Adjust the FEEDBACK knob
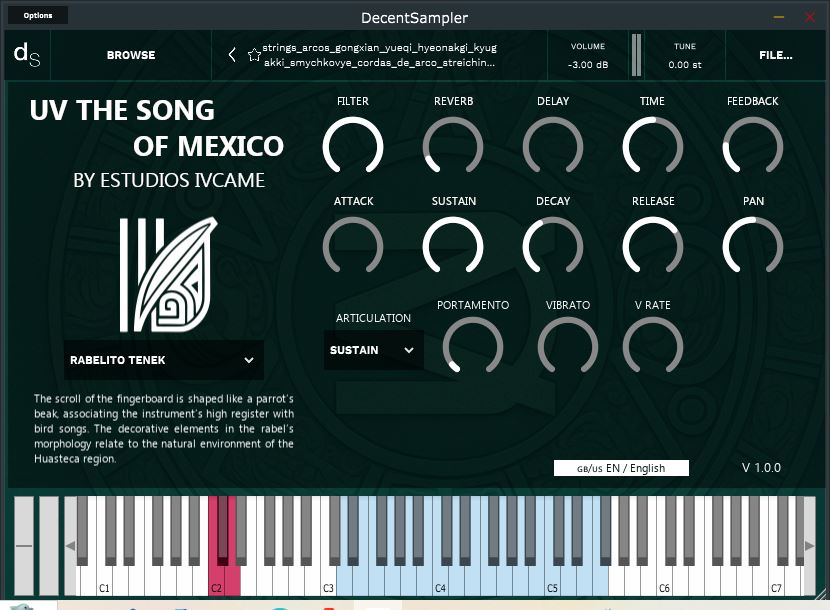 click(753, 147)
